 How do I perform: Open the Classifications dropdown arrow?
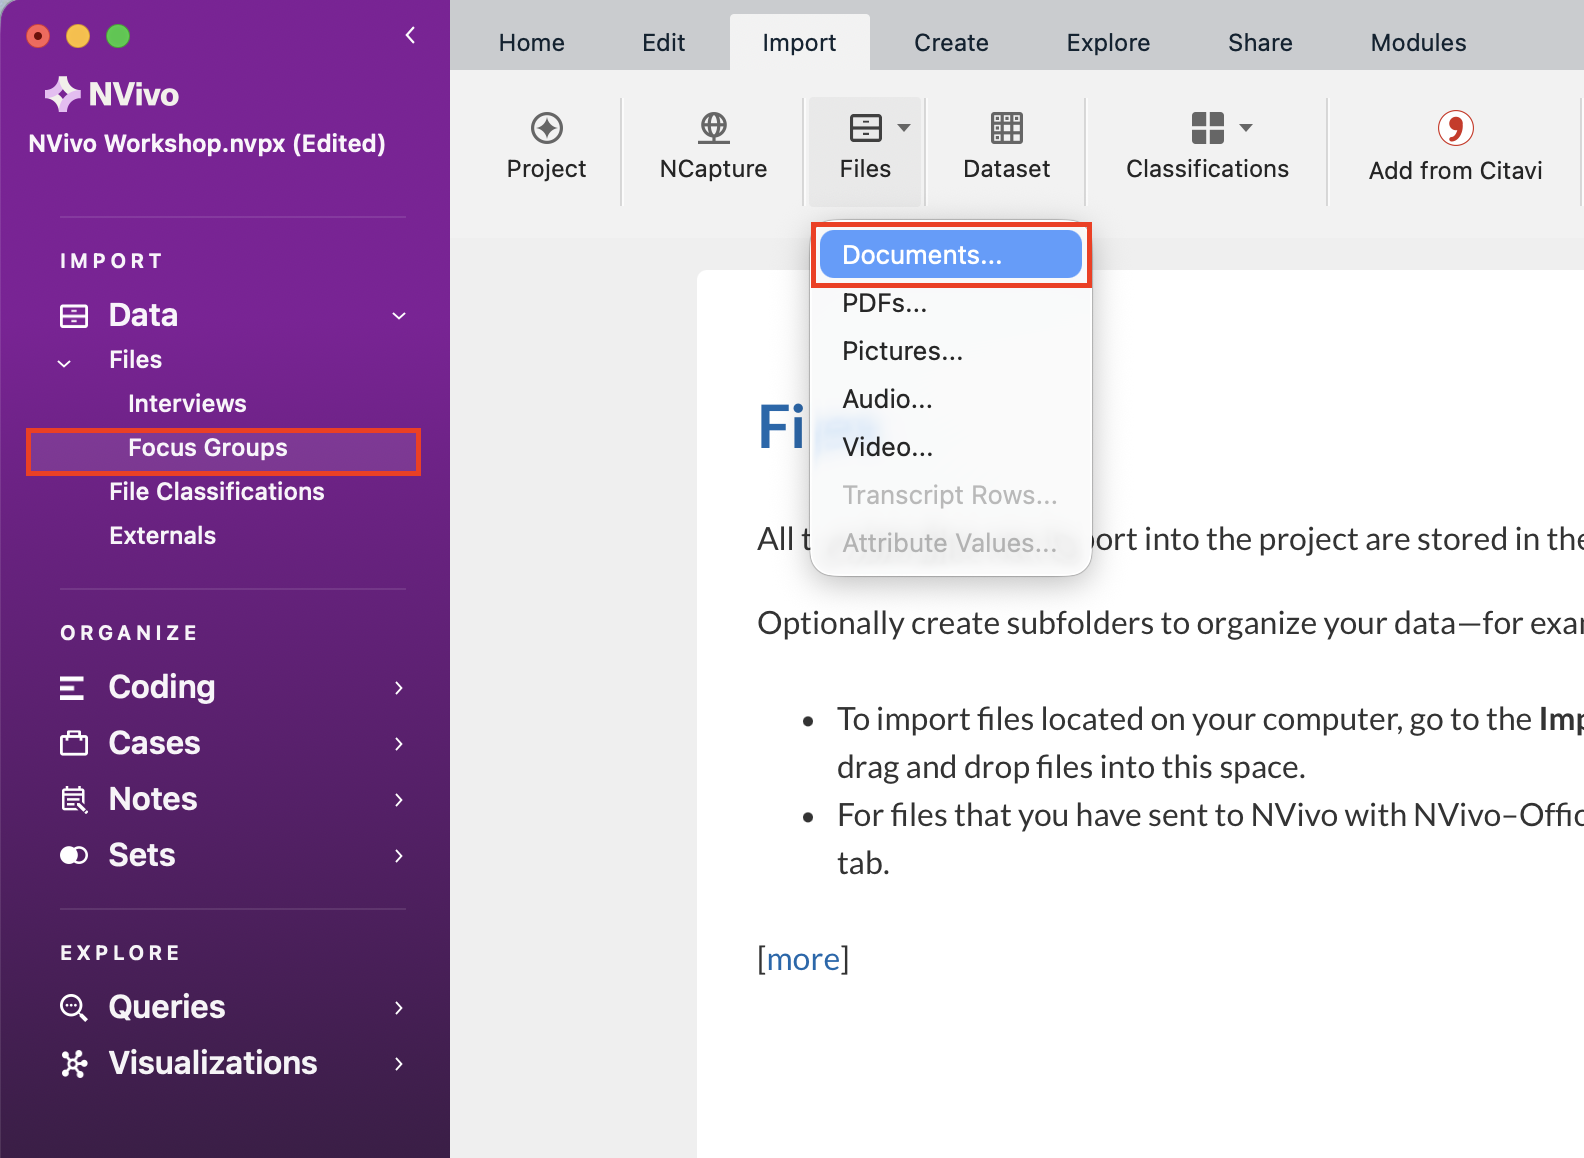tap(1246, 128)
